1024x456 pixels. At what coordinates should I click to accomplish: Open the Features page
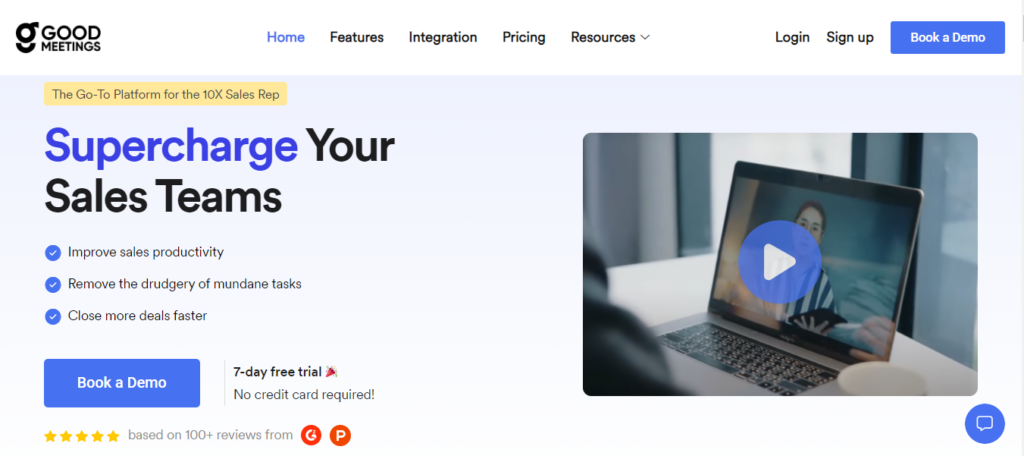(357, 37)
